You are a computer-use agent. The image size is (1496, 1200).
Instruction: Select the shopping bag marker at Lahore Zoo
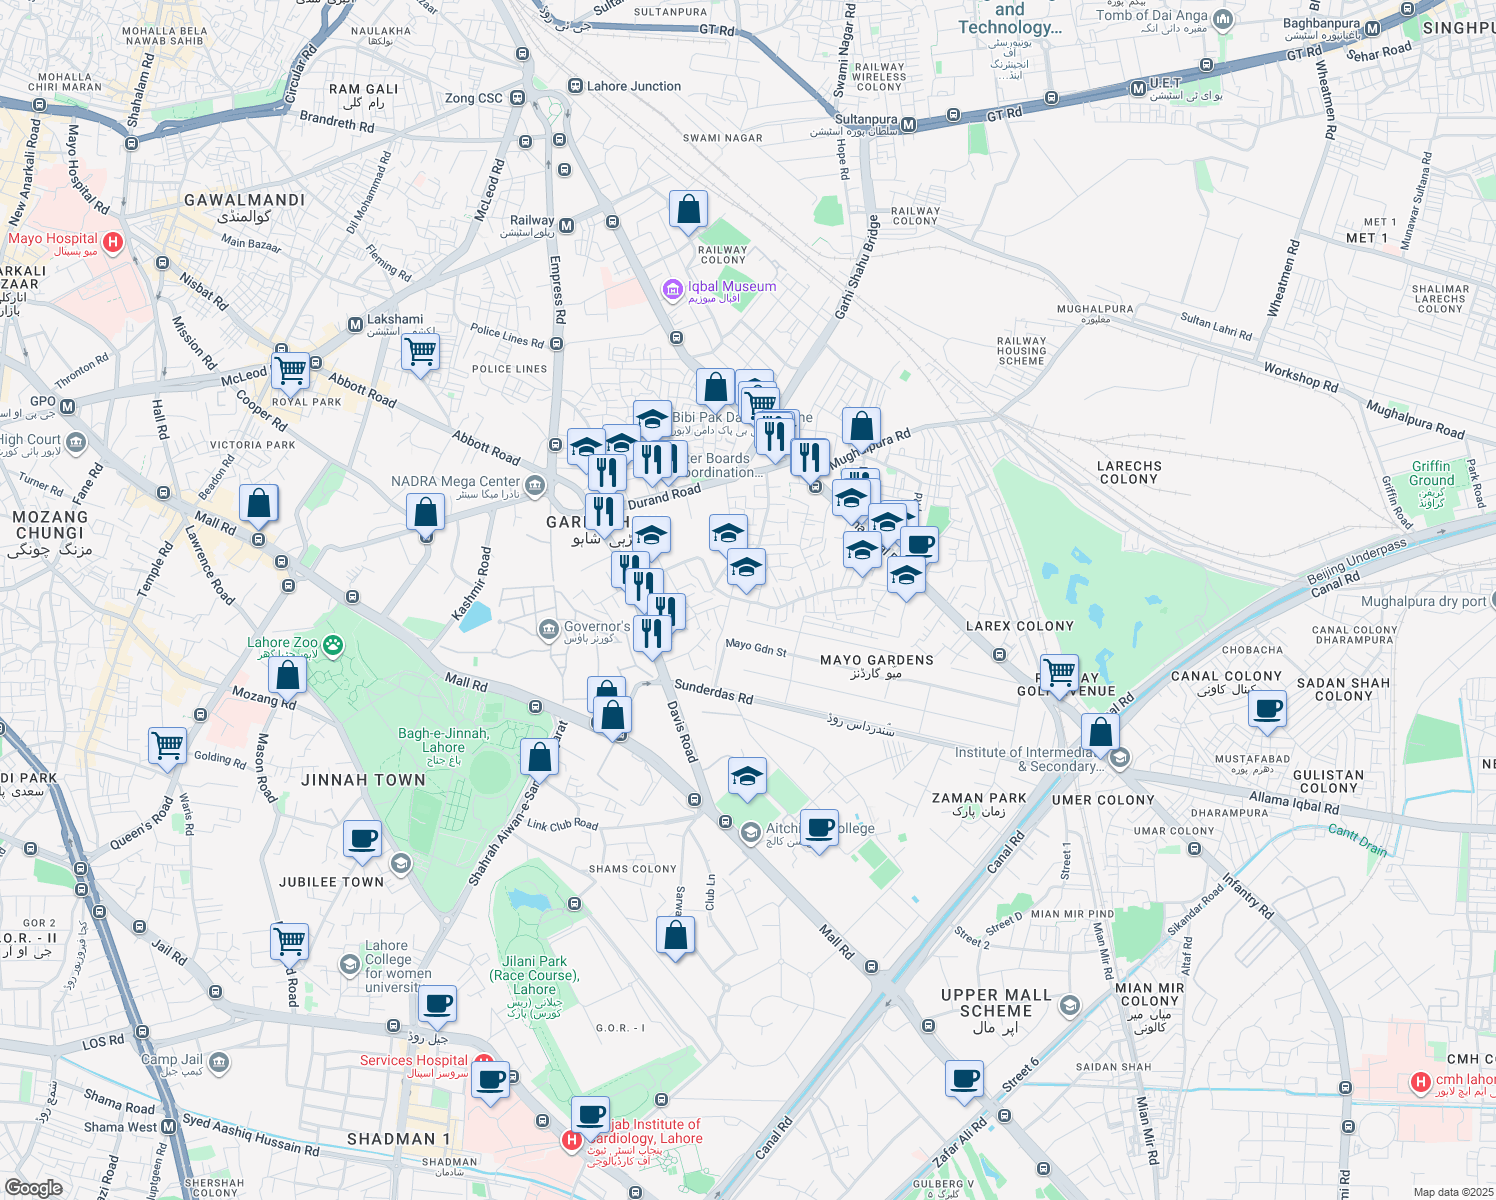tap(287, 675)
